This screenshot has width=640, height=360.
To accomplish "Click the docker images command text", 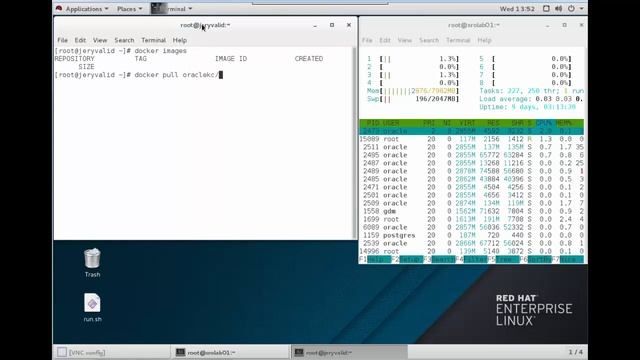I will pyautogui.click(x=160, y=51).
